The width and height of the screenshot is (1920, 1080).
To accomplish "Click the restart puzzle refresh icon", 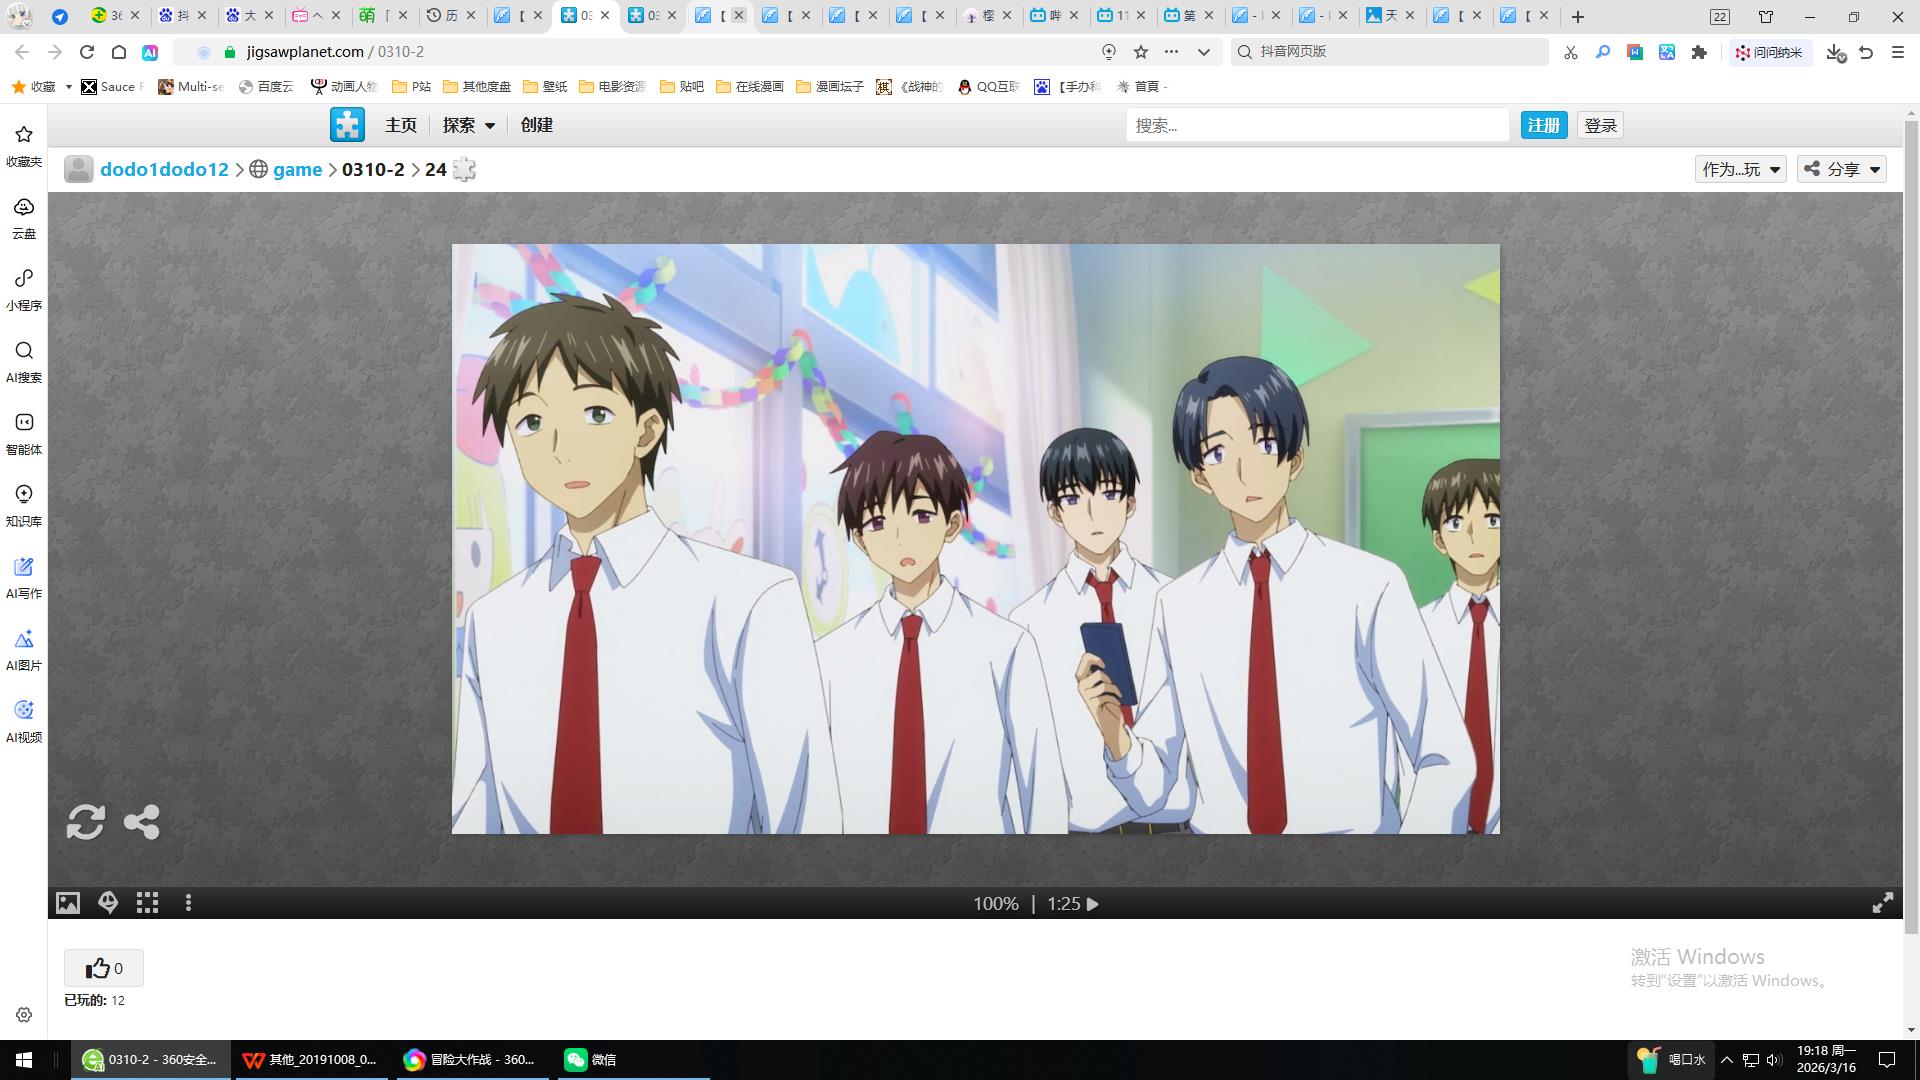I will pyautogui.click(x=86, y=822).
